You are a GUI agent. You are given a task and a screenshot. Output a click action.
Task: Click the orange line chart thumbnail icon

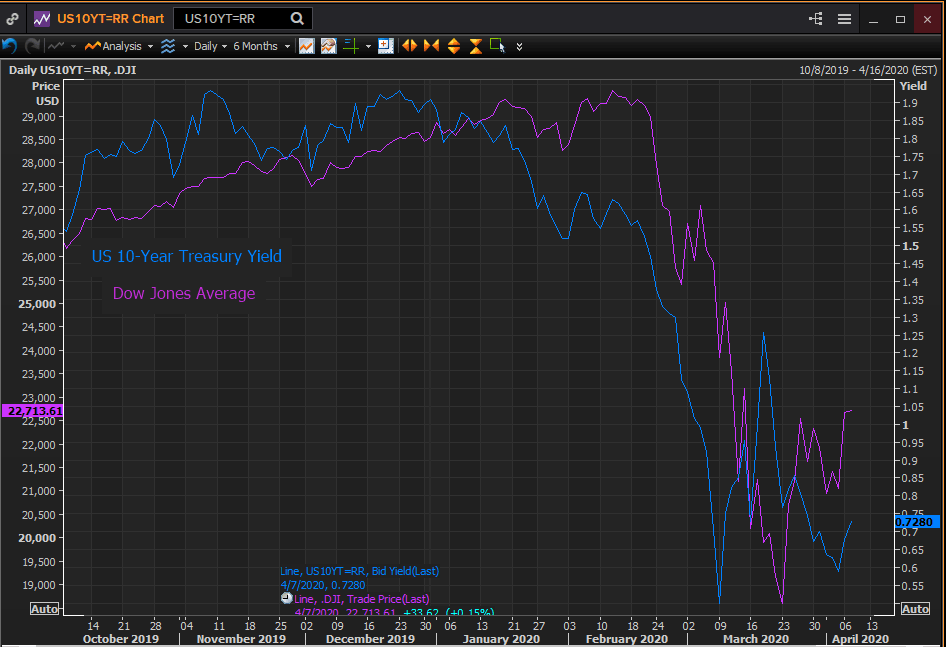306,46
